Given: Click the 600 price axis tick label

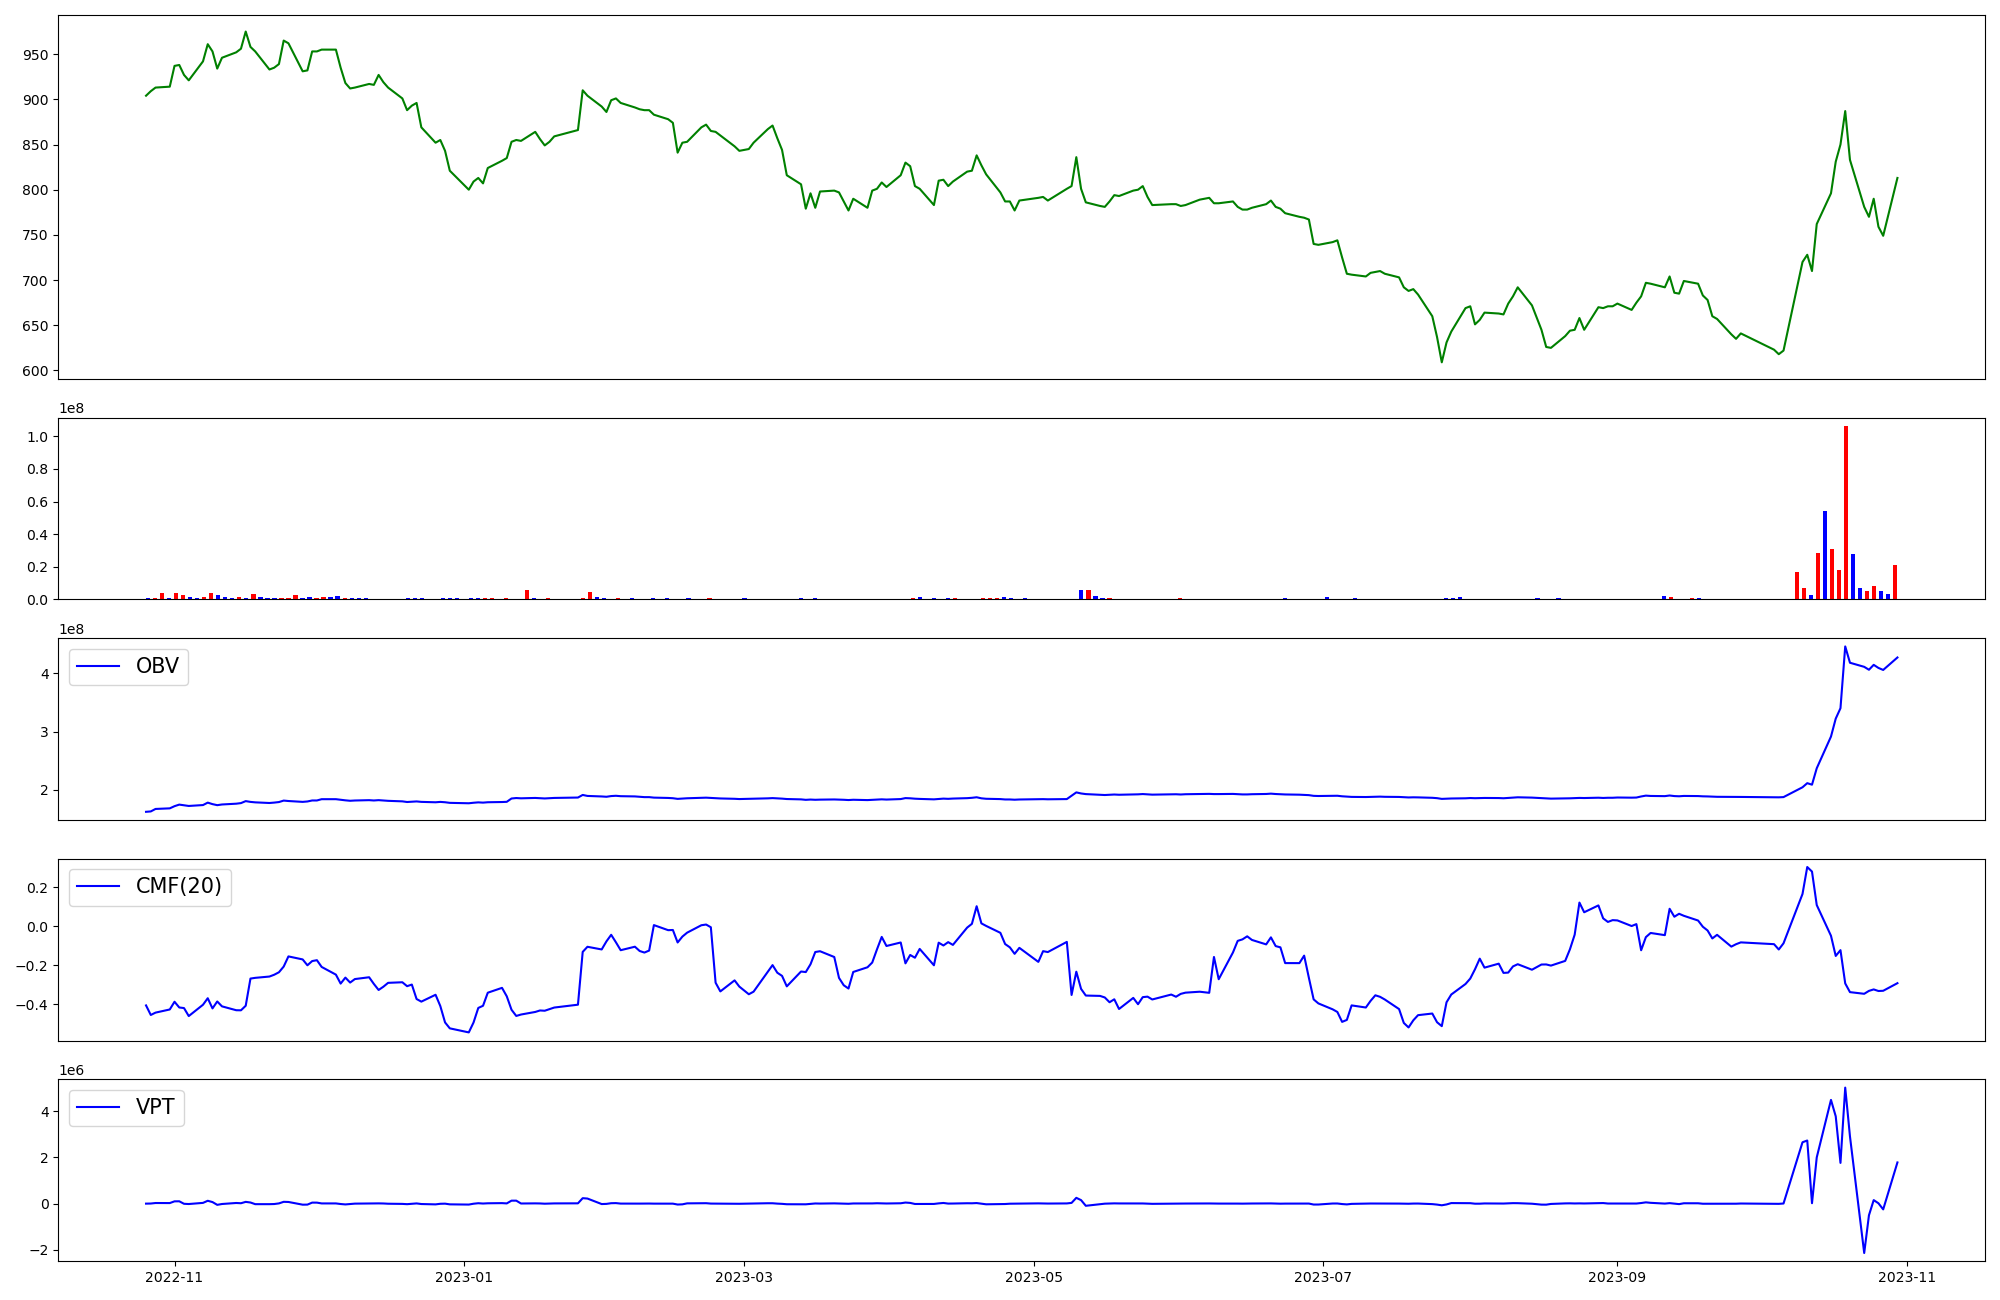Looking at the screenshot, I should coord(36,371).
